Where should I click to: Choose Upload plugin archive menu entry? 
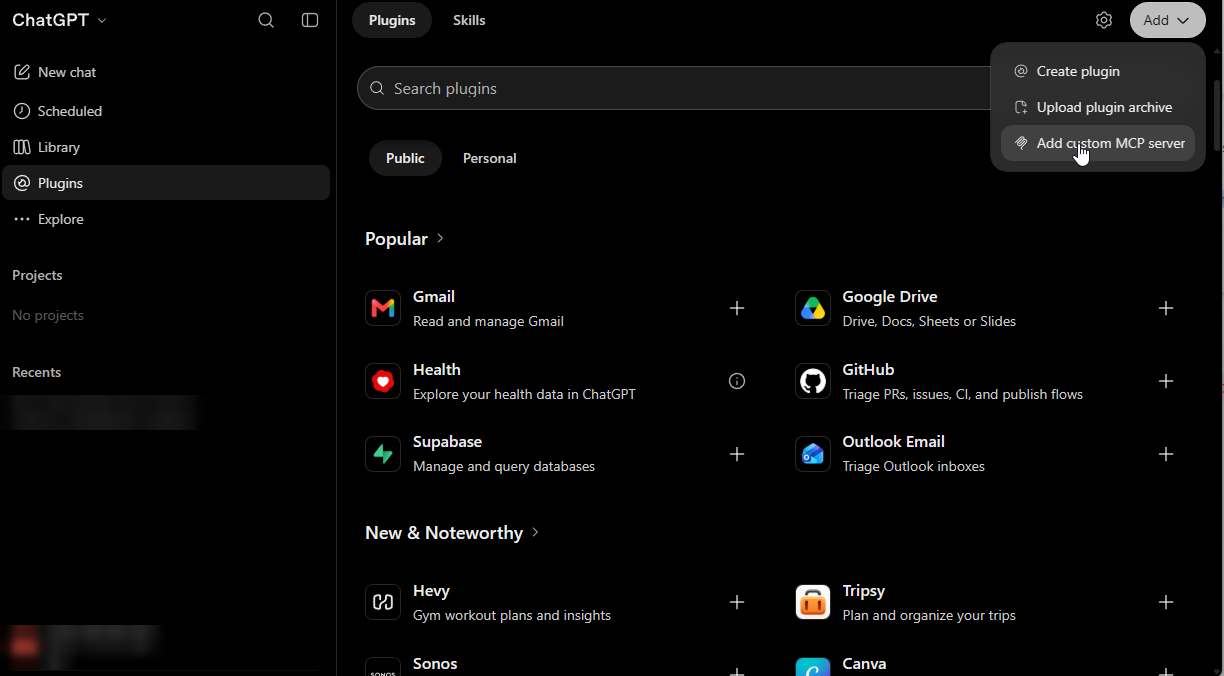point(1098,107)
